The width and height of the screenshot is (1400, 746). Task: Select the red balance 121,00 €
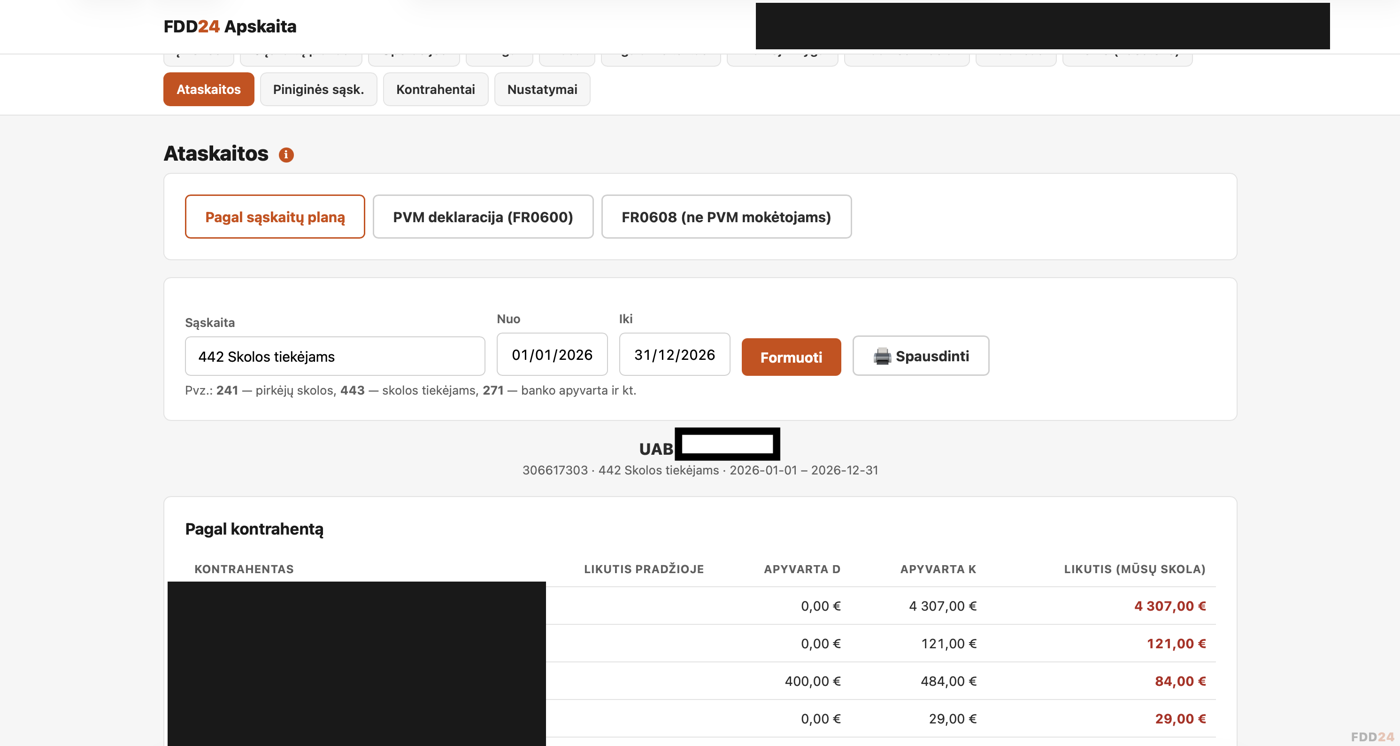point(1176,644)
